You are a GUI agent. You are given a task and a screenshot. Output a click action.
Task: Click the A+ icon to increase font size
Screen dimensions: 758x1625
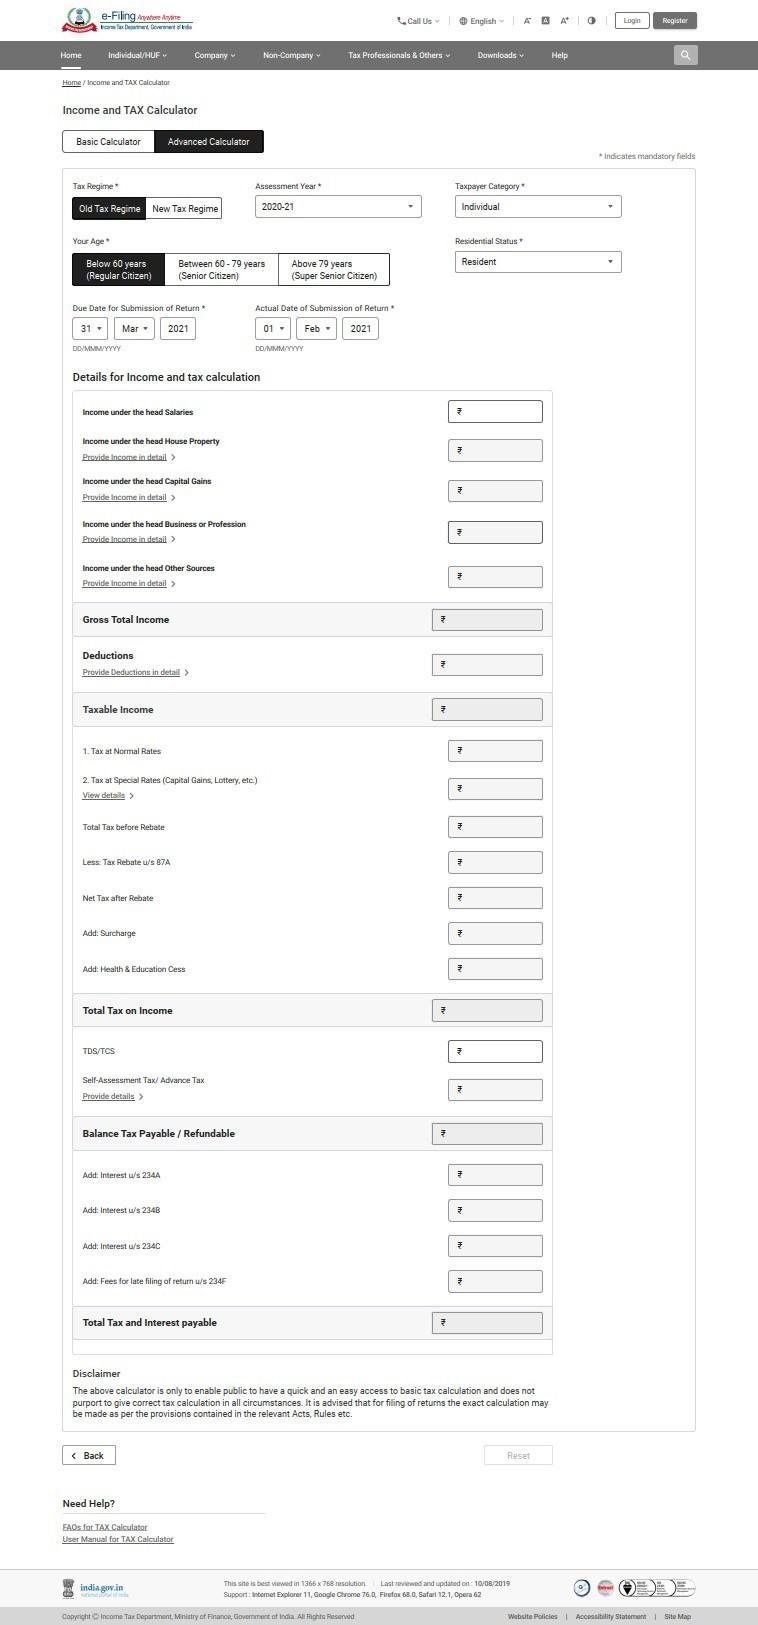(564, 19)
